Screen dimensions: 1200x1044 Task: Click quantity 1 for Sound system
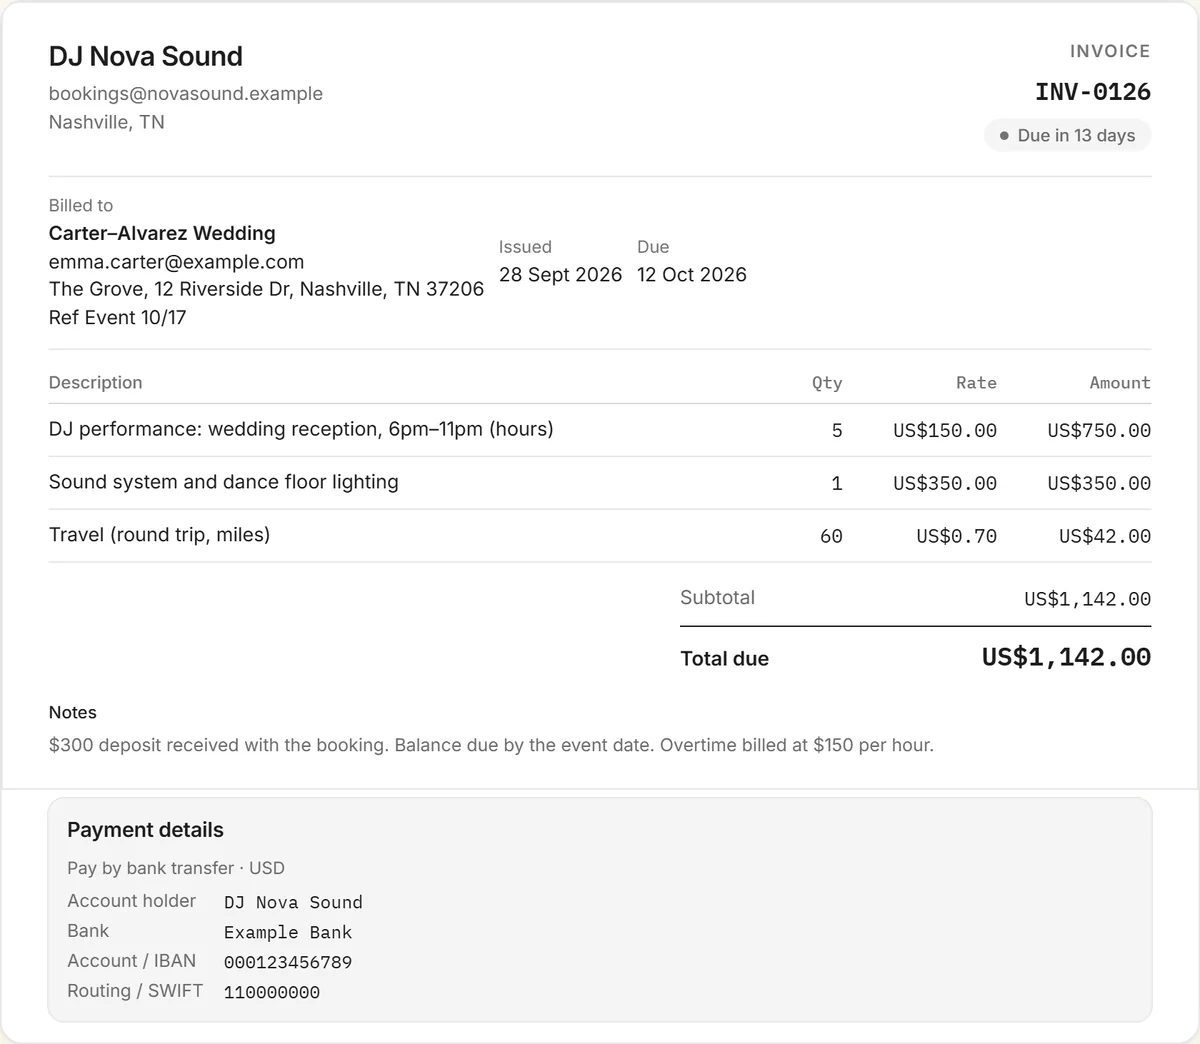837,484
